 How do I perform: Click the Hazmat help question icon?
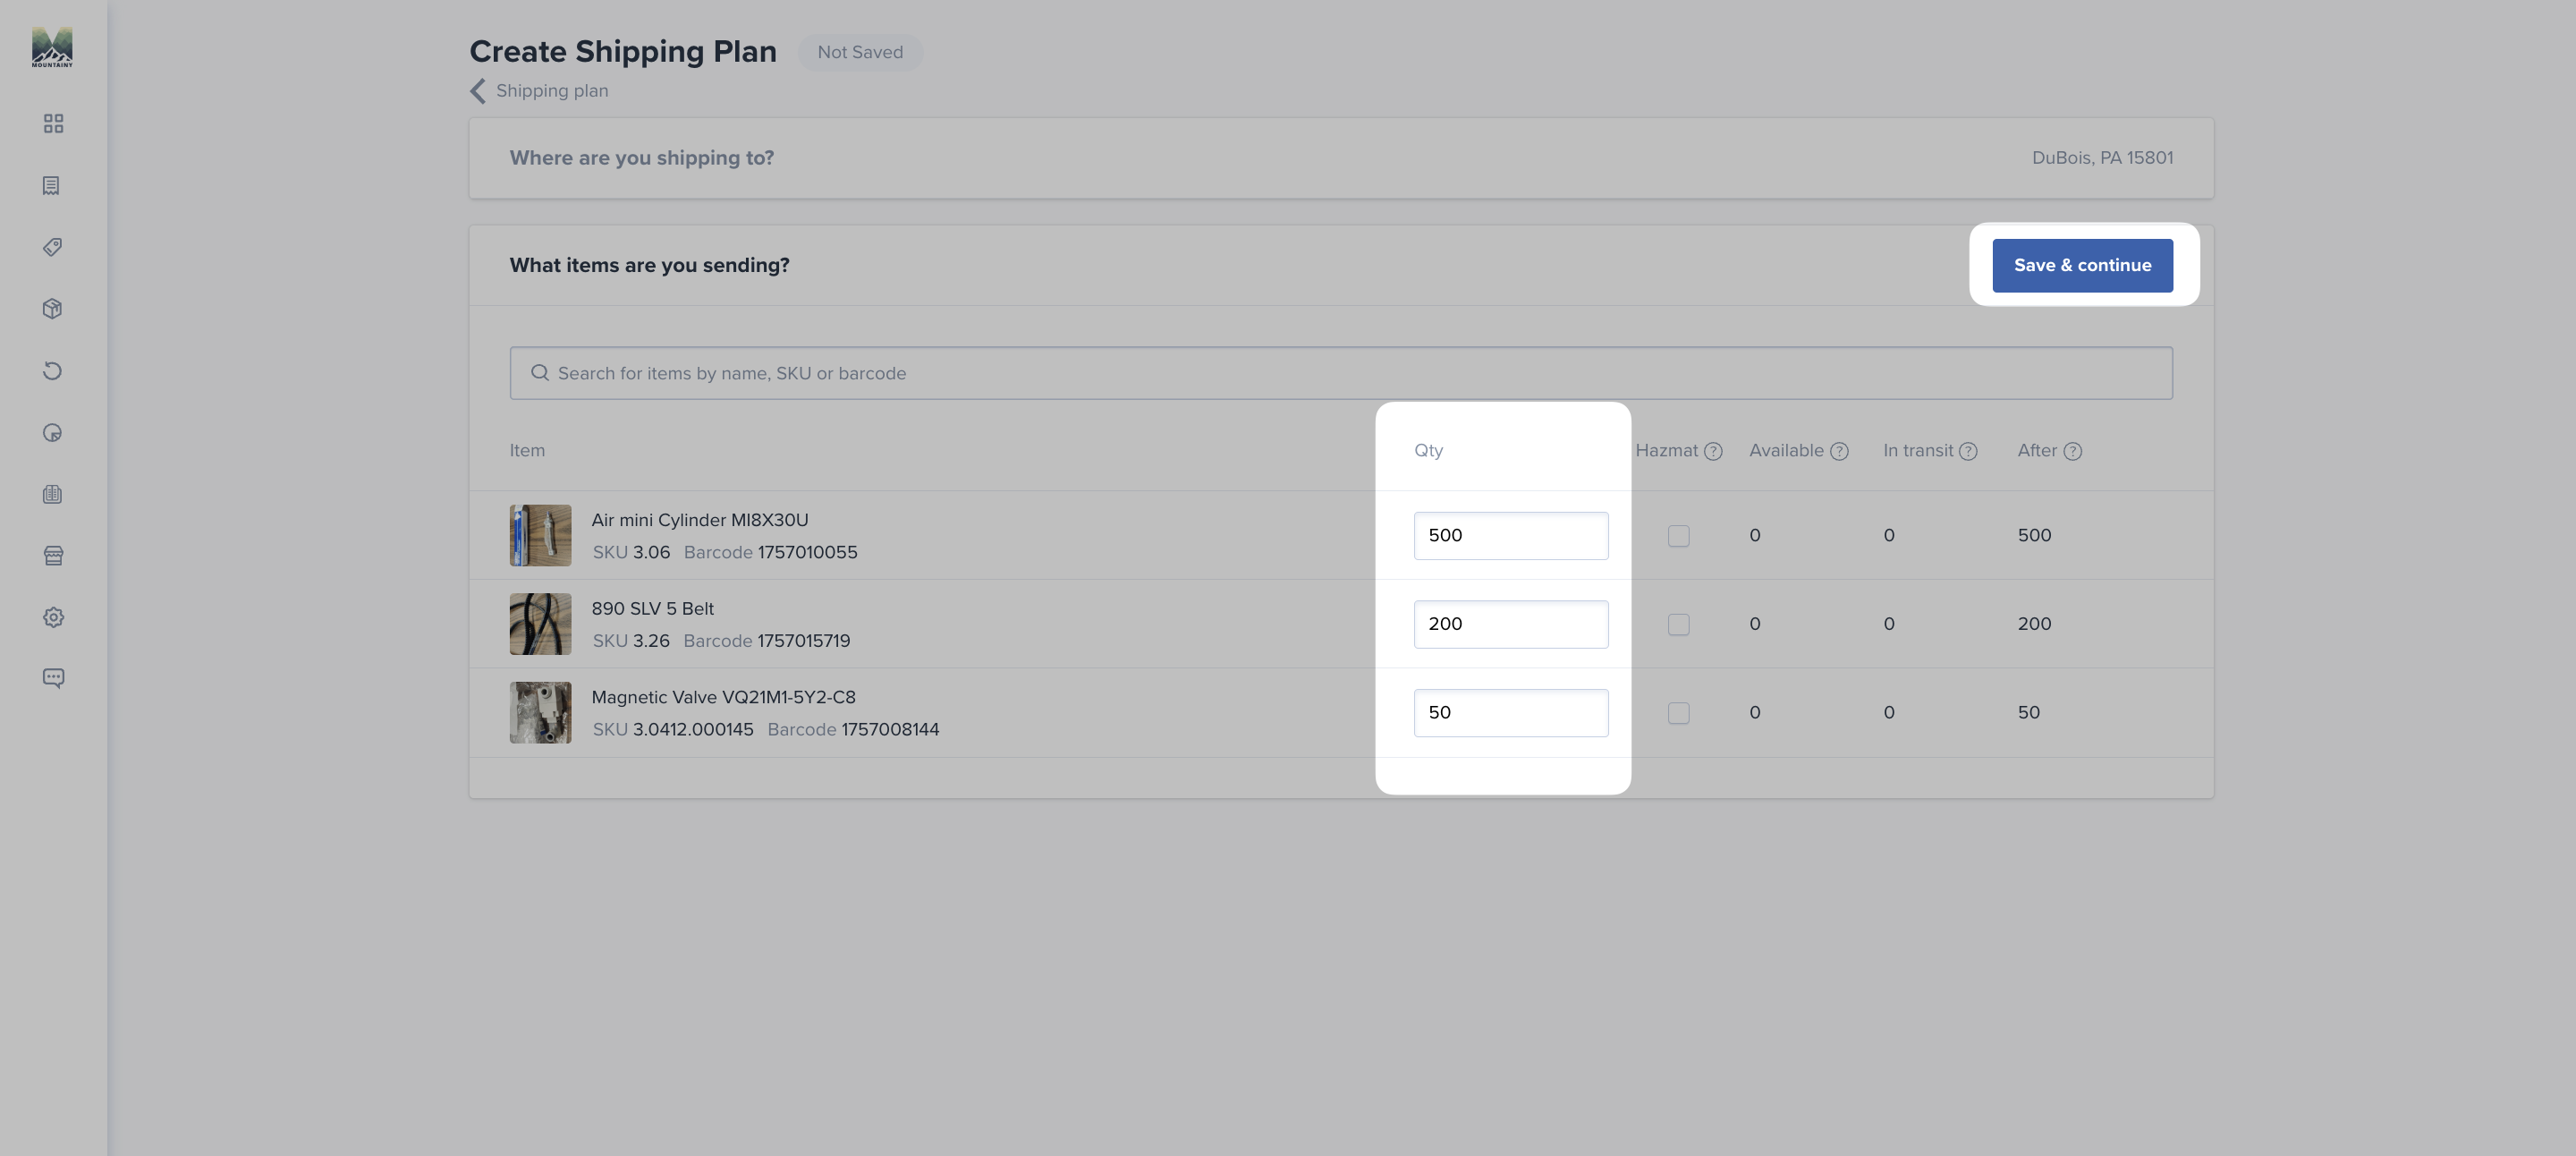[1713, 451]
